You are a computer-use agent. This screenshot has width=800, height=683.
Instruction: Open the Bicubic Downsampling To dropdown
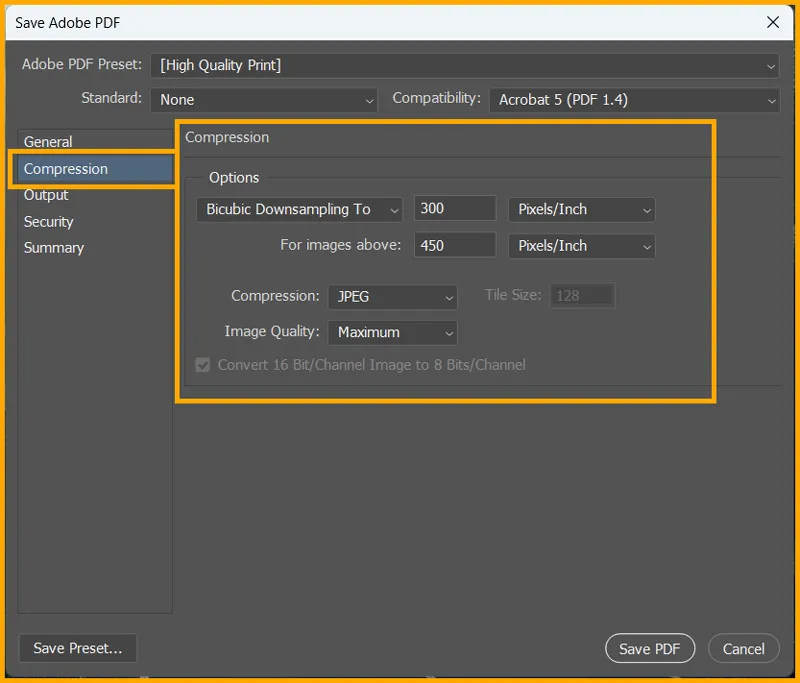(x=298, y=209)
